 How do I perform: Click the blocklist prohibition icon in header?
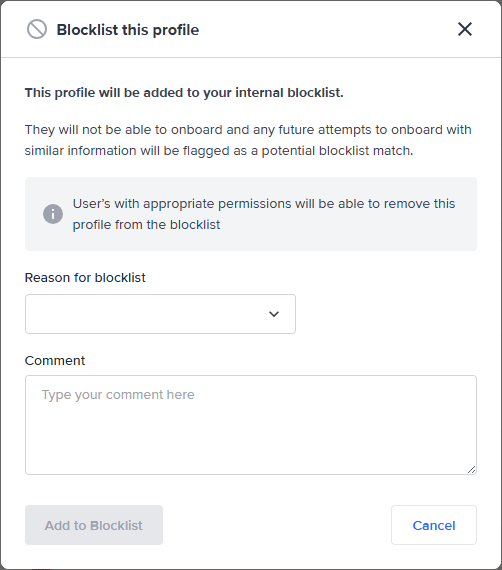[37, 29]
